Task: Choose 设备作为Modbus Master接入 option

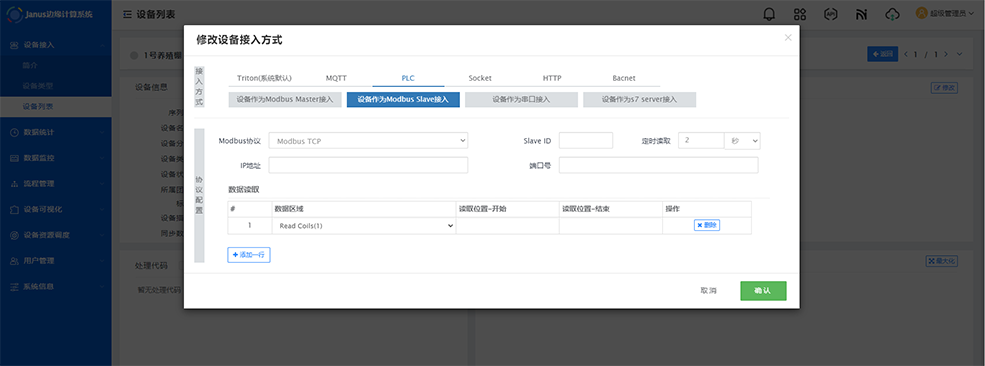Action: click(285, 100)
